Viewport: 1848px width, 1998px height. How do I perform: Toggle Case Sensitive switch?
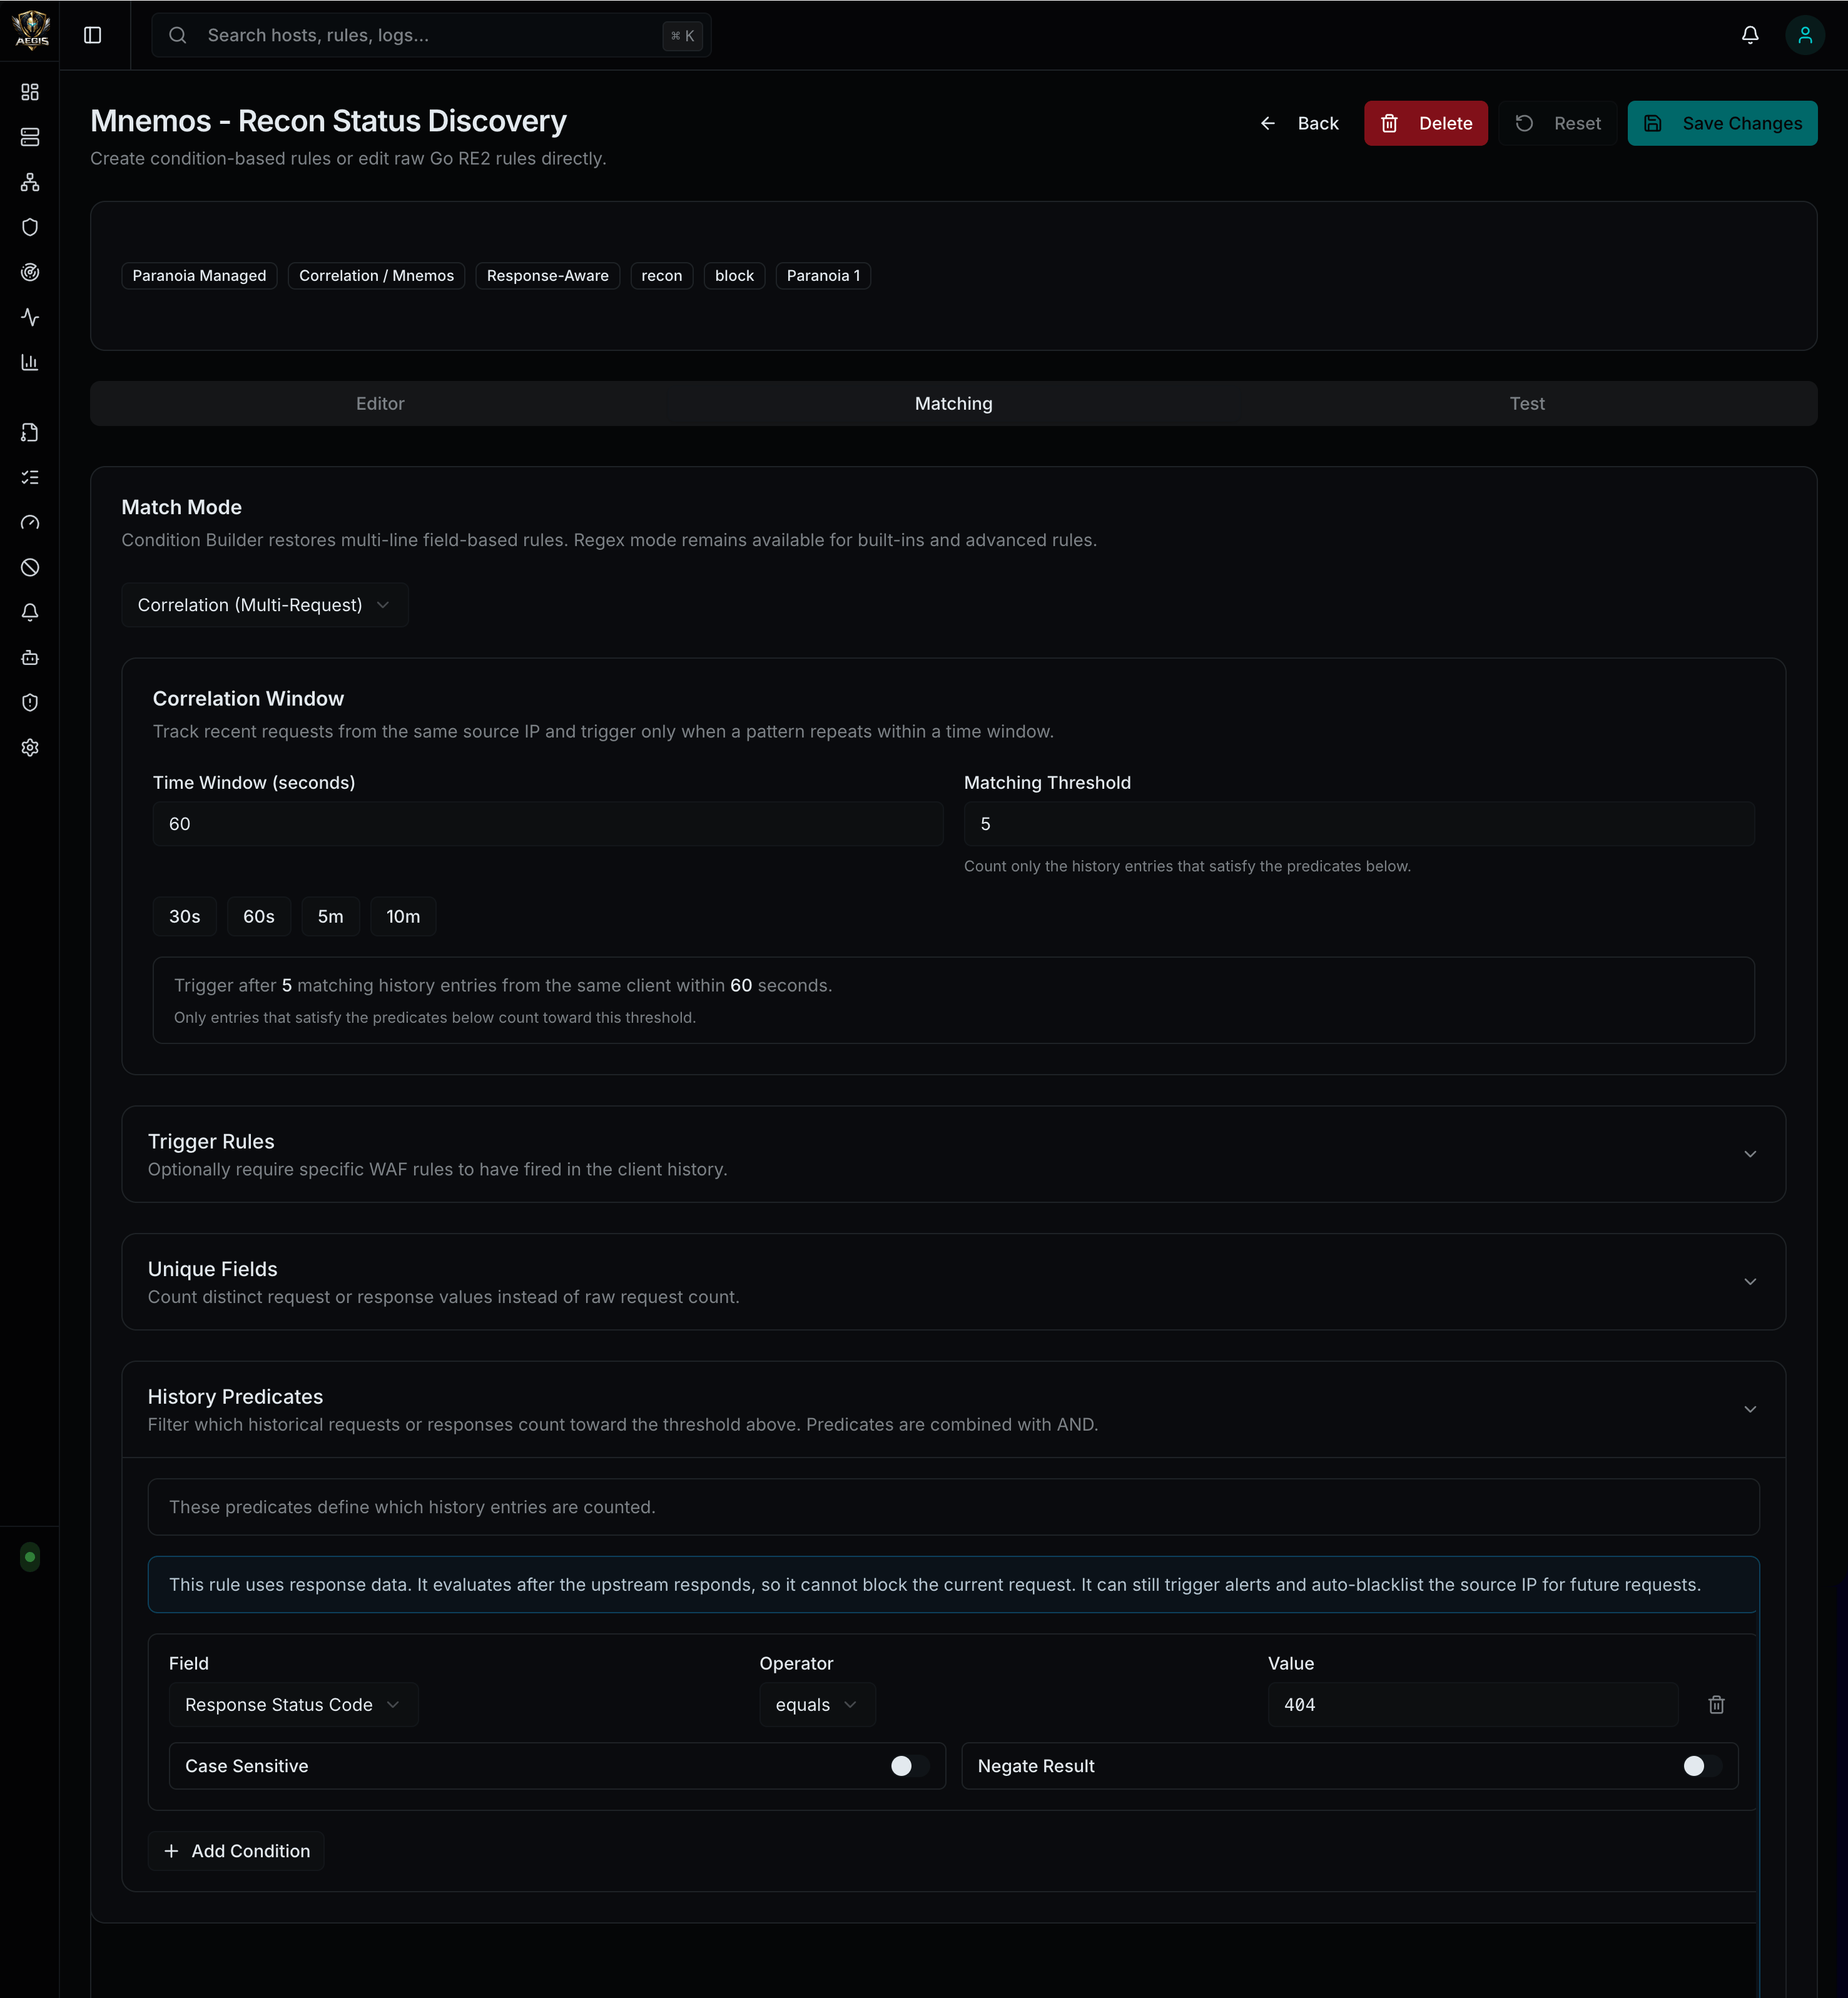pos(910,1766)
